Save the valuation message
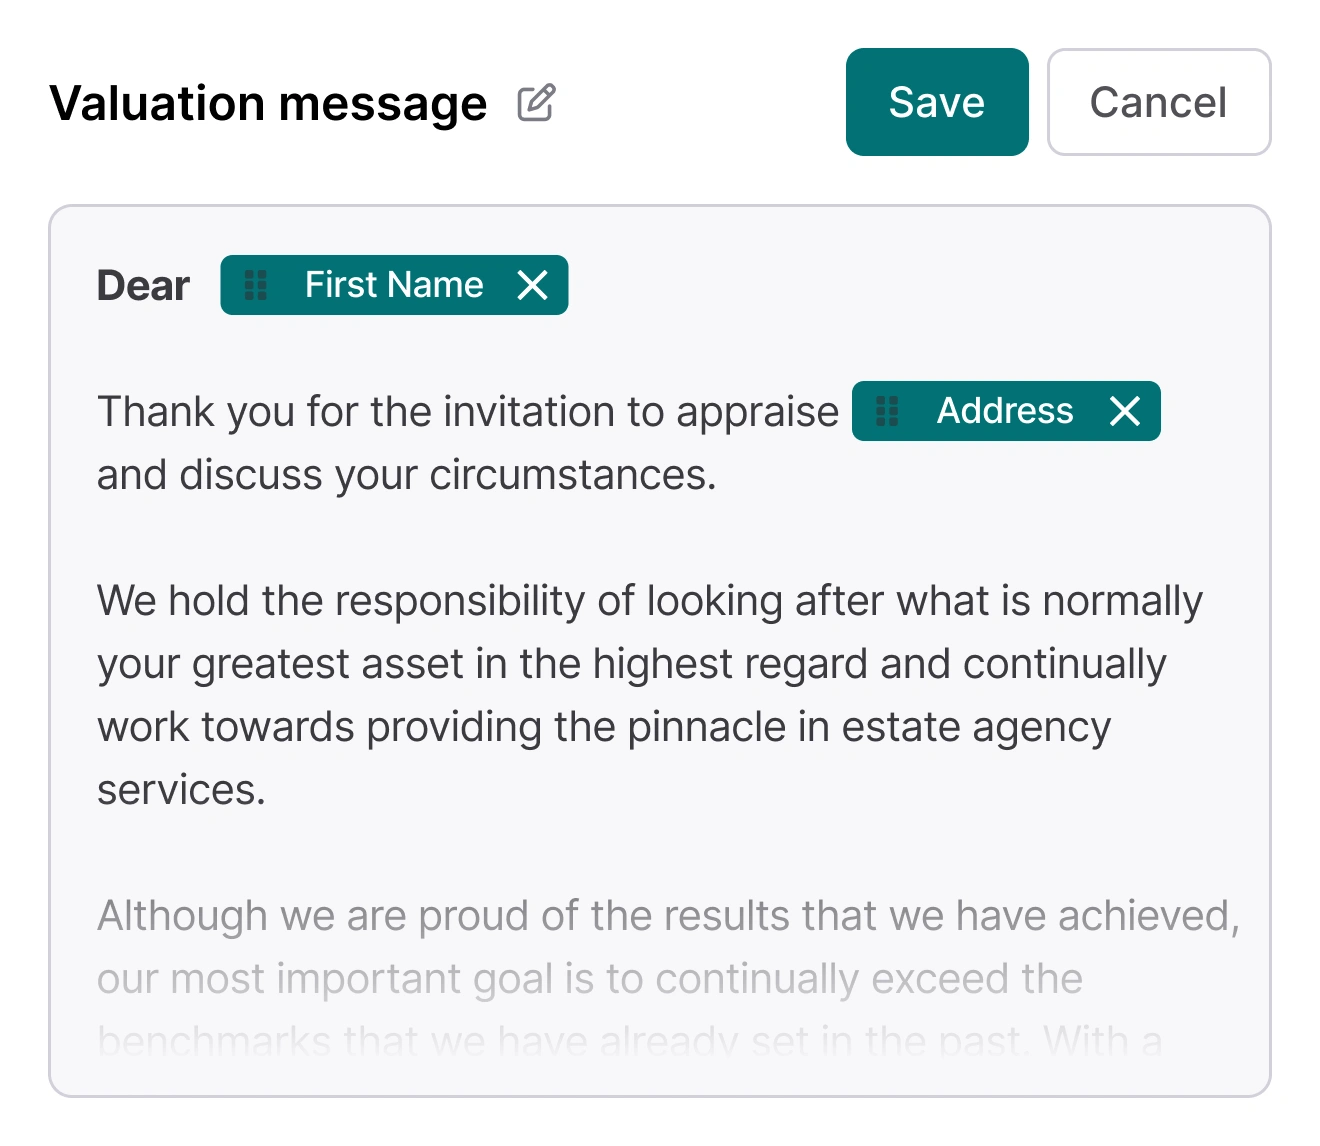Viewport: 1320px width, 1146px height. [937, 102]
